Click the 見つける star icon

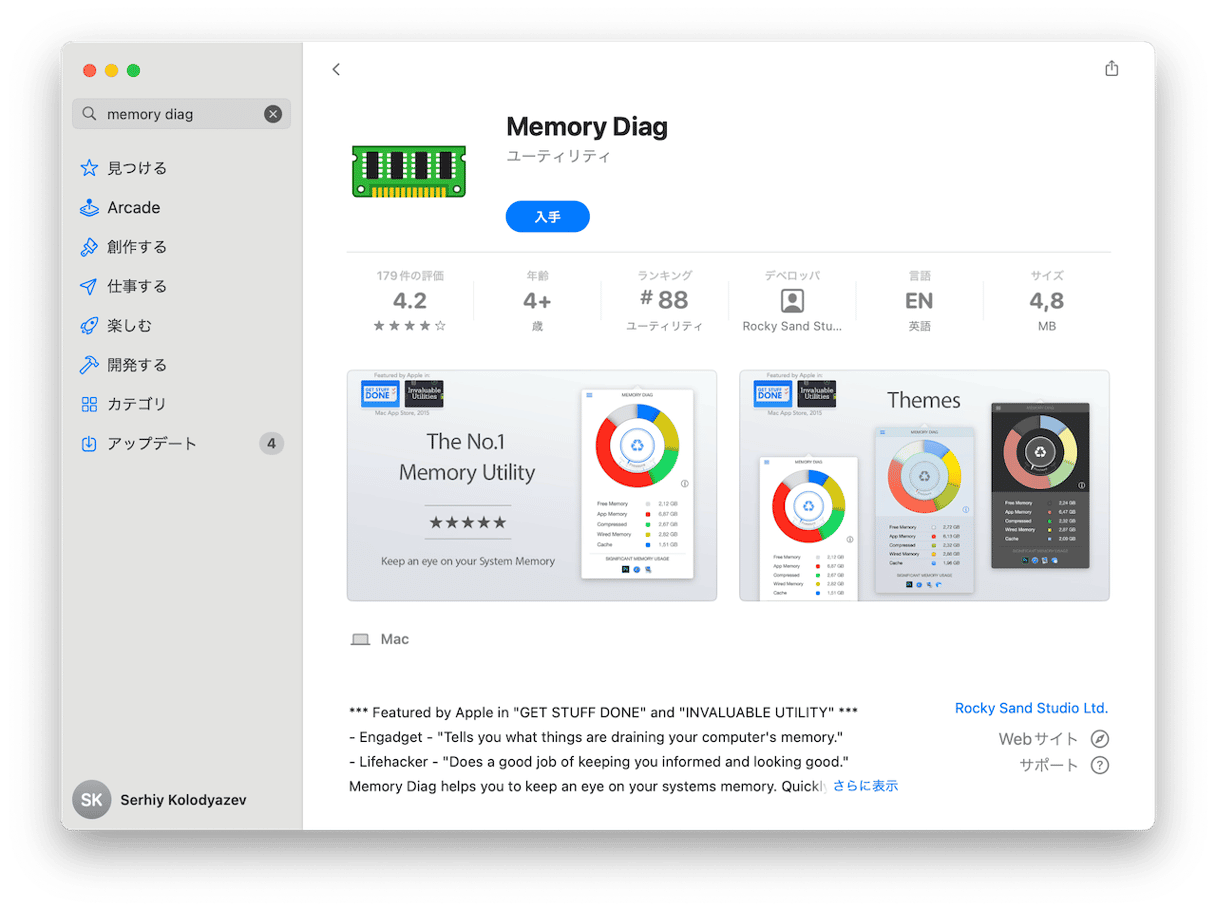(x=89, y=168)
